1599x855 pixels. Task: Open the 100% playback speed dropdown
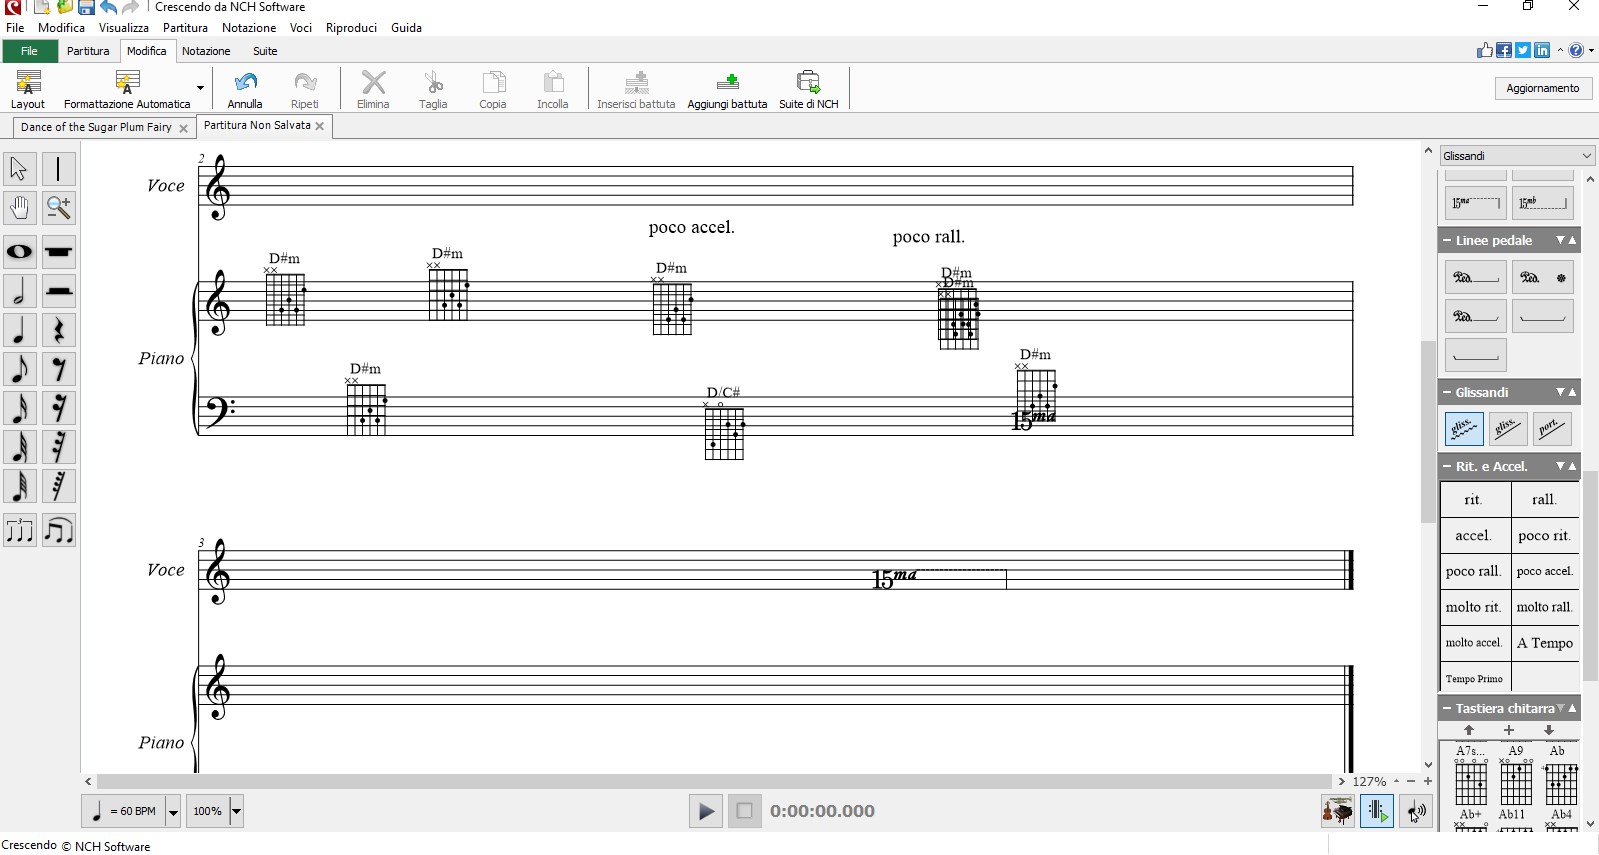[x=236, y=811]
